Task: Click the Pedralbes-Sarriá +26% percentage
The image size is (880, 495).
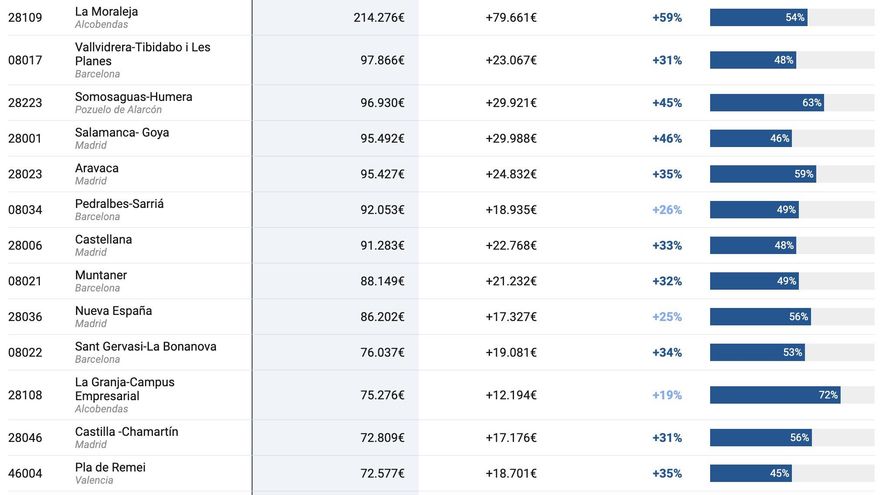Action: tap(666, 210)
